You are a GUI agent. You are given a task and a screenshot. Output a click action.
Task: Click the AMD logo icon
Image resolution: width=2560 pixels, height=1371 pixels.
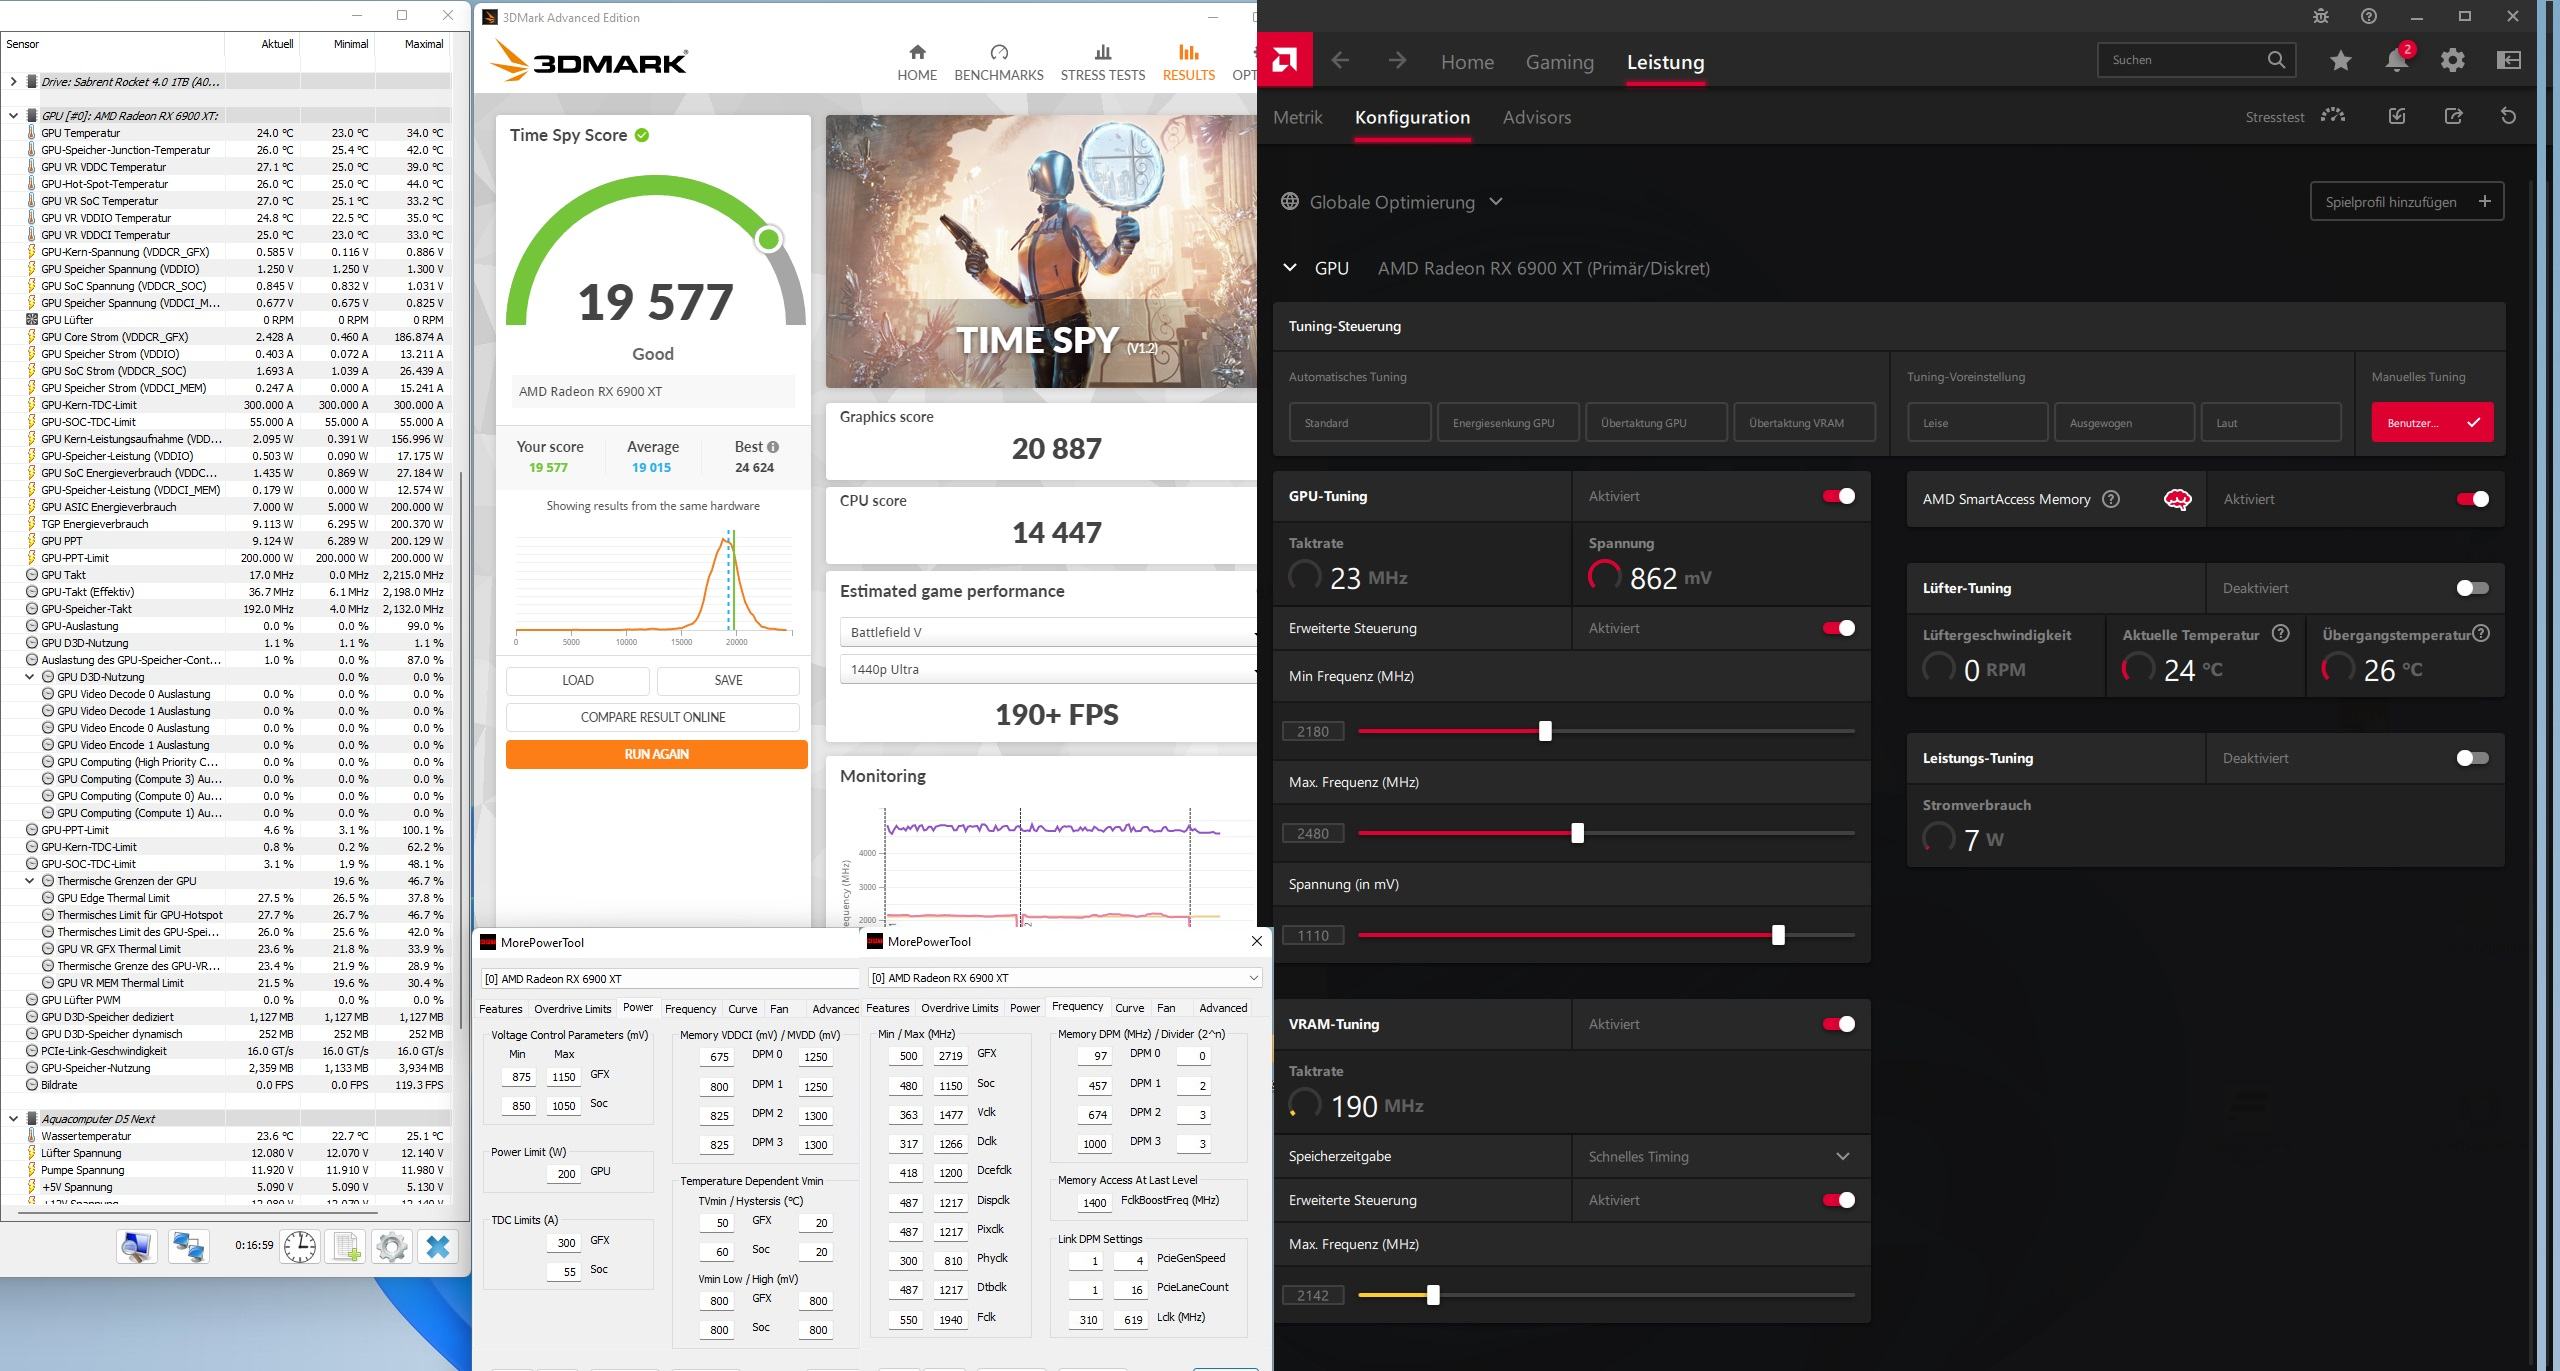(1285, 61)
